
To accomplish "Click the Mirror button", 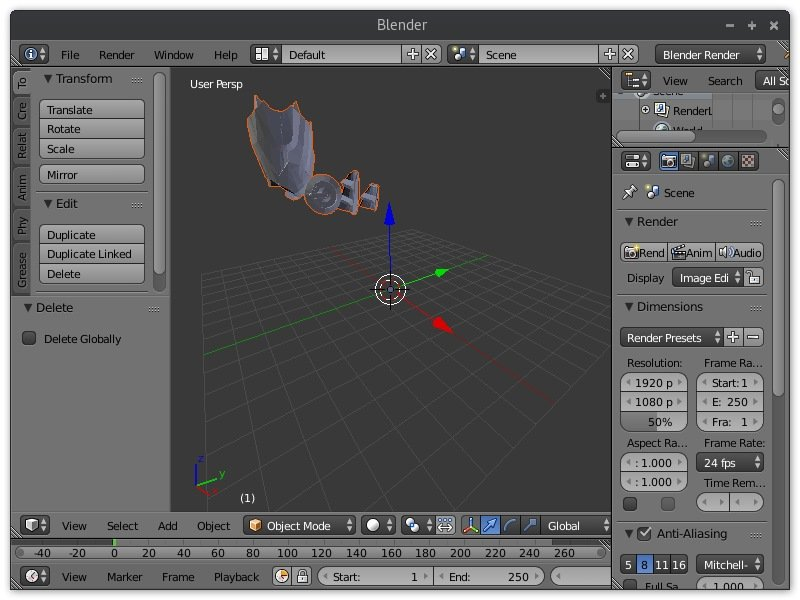I will 92,174.
